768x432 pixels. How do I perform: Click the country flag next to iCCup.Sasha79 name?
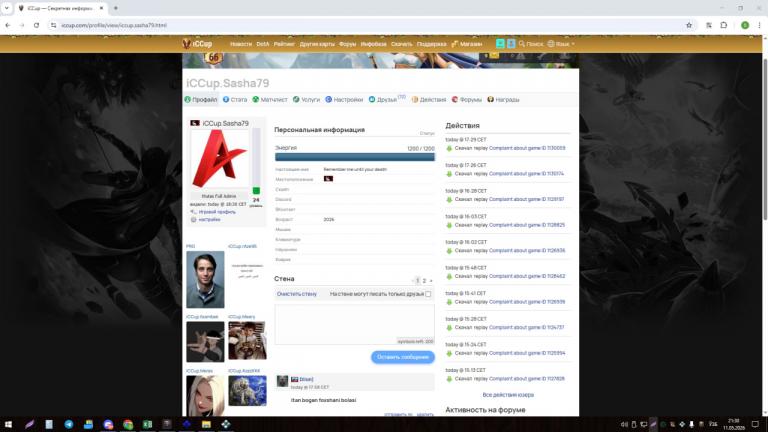pyautogui.click(x=195, y=123)
